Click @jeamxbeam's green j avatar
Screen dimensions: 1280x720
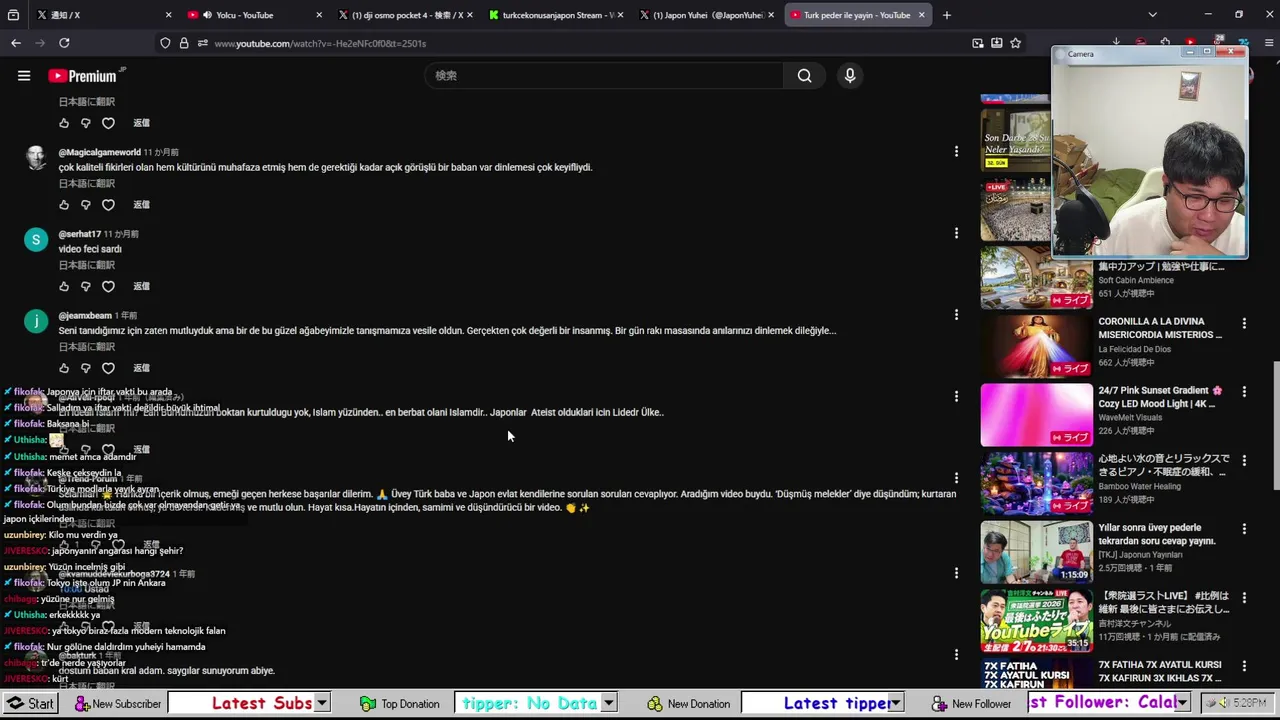(36, 321)
